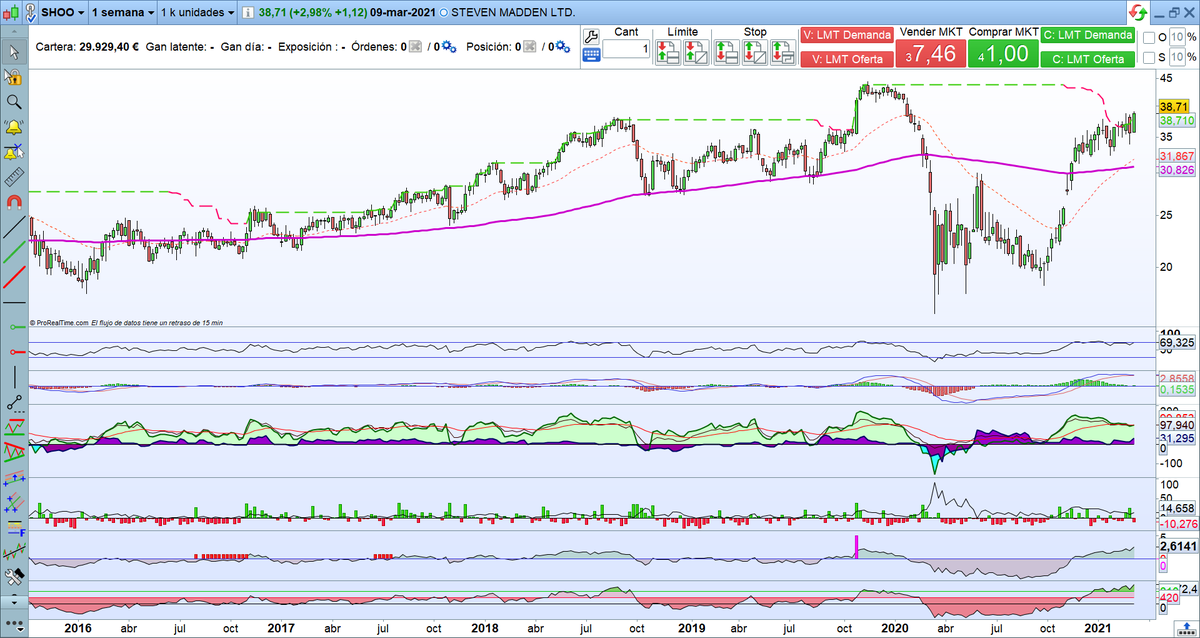This screenshot has width=1200, height=638.
Task: Select the vertical line tool
Action: click(14, 377)
